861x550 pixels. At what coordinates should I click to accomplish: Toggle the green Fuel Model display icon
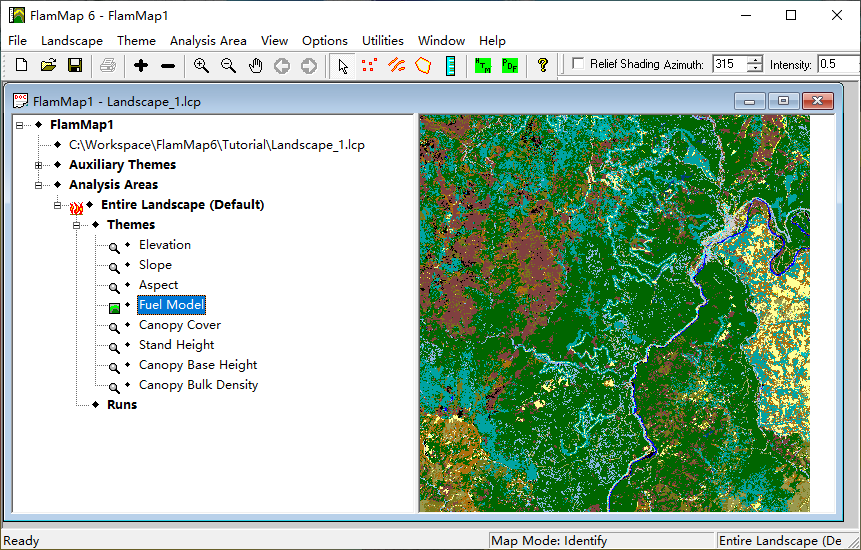tap(115, 306)
